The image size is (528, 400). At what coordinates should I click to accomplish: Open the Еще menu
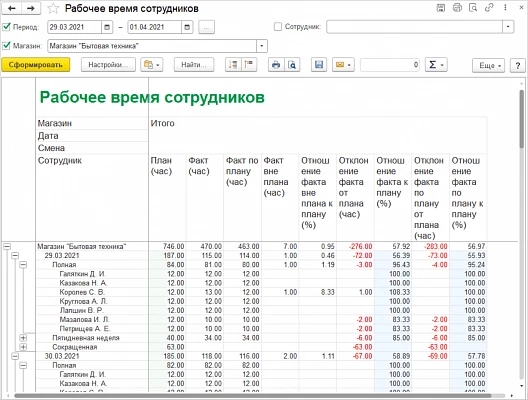pos(489,65)
